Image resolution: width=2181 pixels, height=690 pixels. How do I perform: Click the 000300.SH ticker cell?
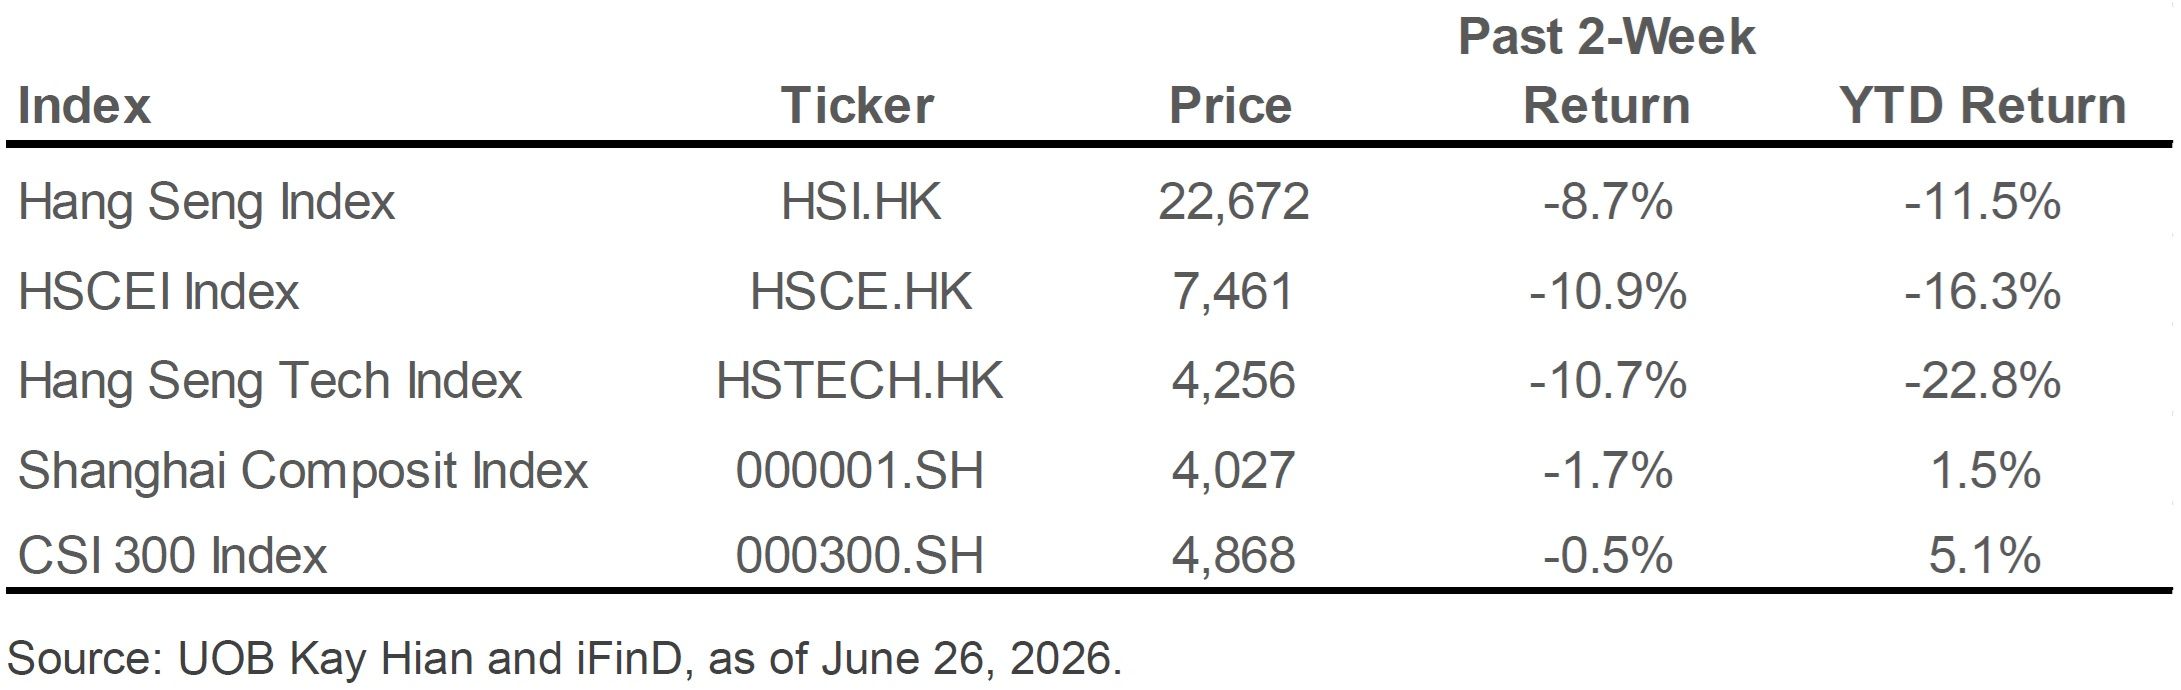(860, 556)
